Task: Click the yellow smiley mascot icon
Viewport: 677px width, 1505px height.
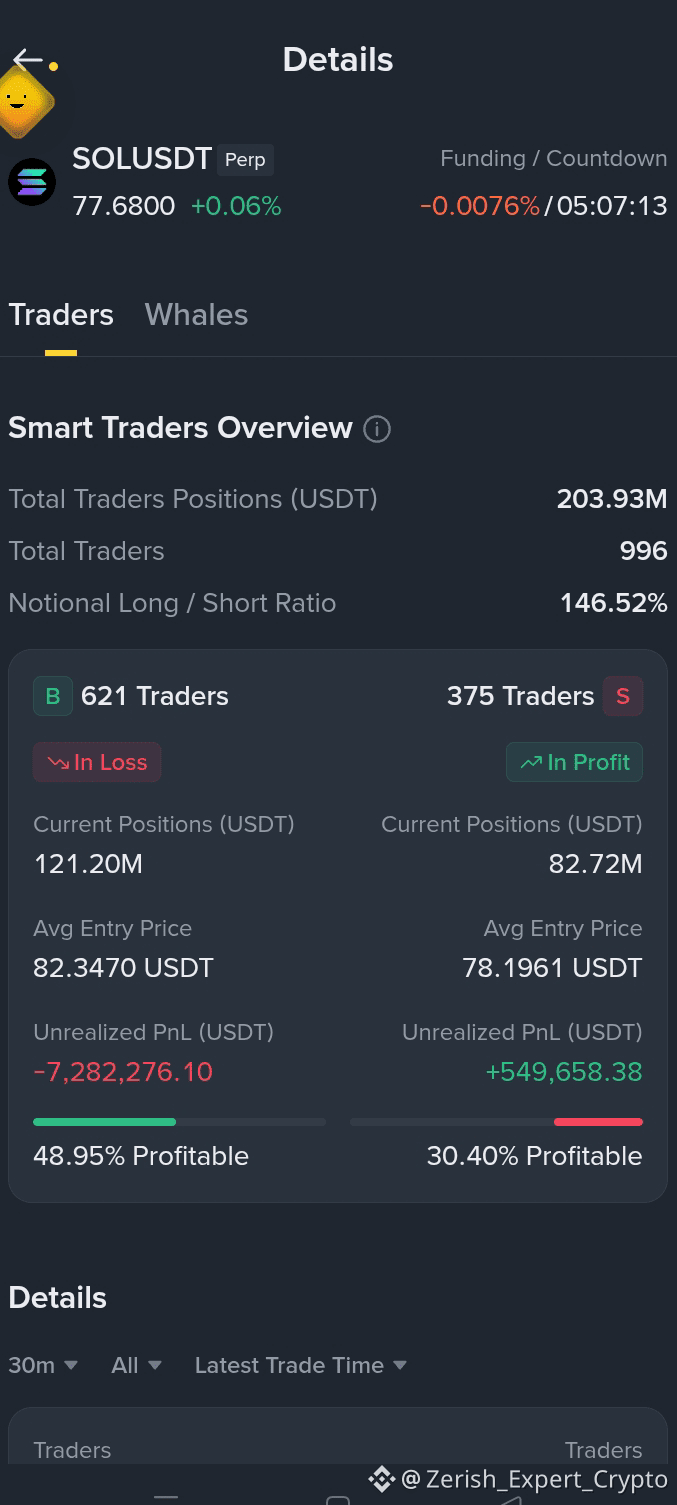Action: click(20, 102)
